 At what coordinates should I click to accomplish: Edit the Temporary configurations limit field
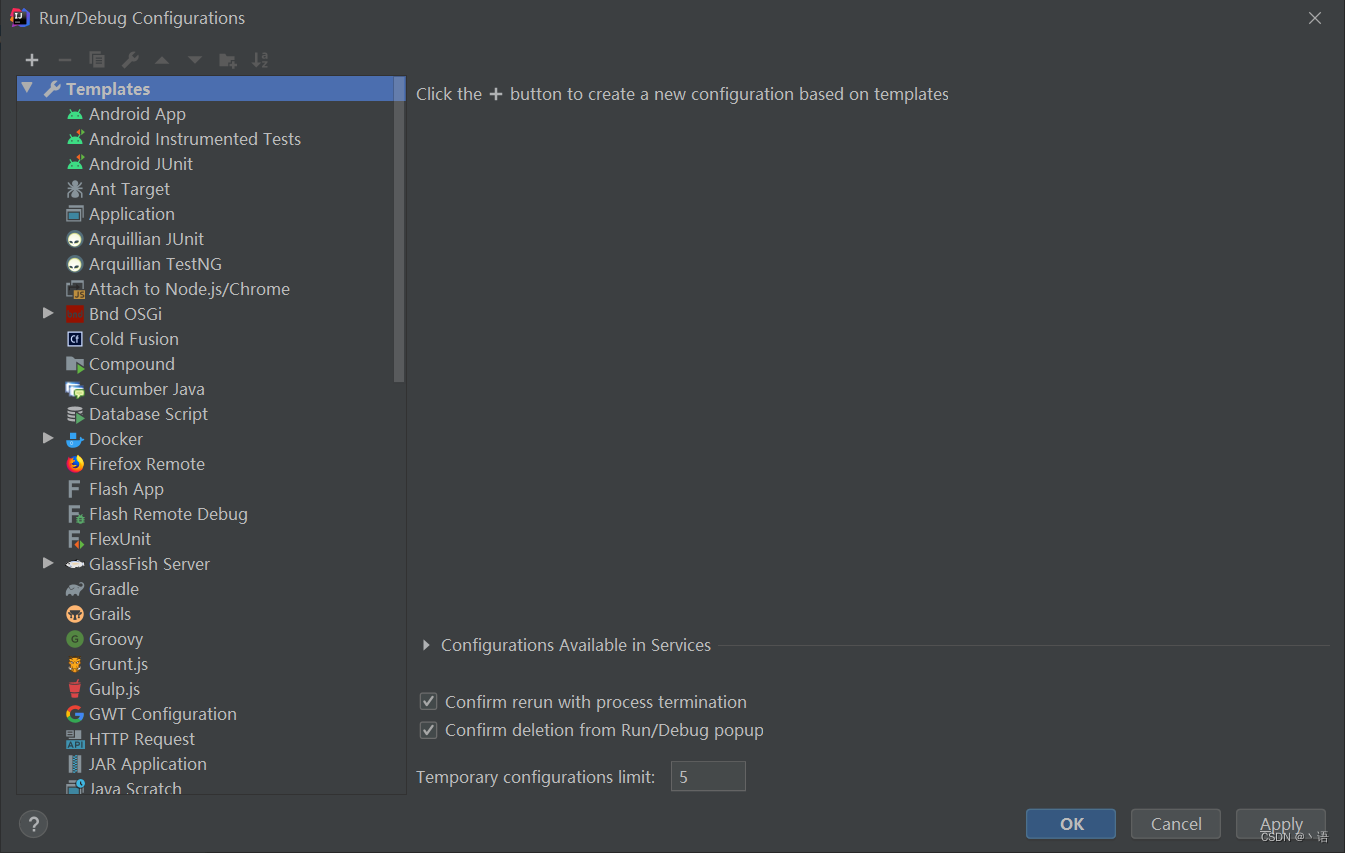tap(708, 776)
